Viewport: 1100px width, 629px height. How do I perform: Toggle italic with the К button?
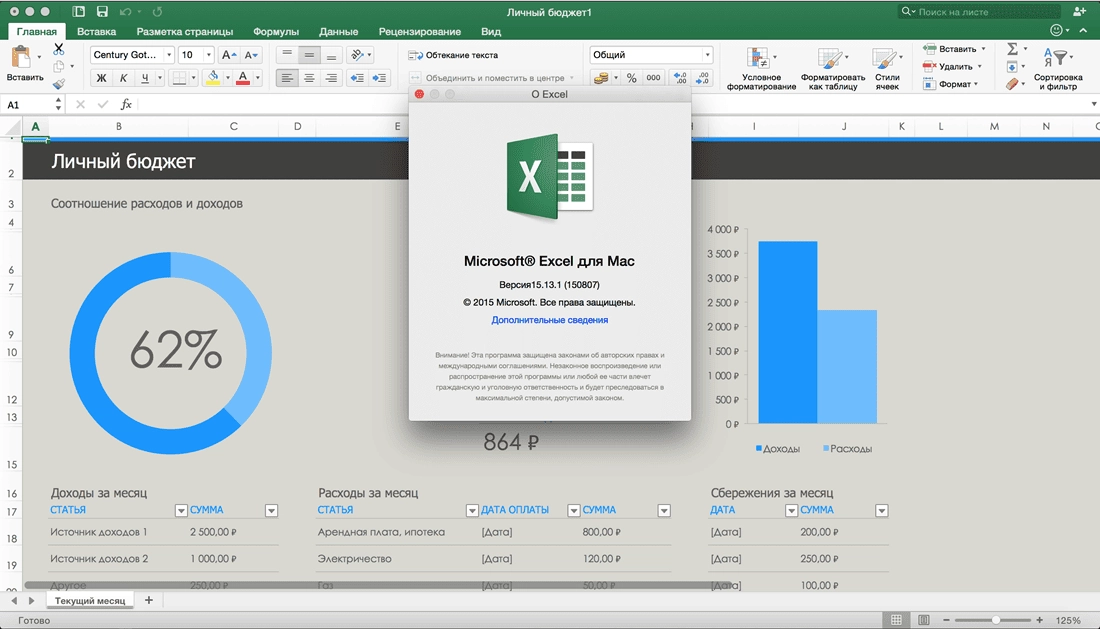click(123, 78)
